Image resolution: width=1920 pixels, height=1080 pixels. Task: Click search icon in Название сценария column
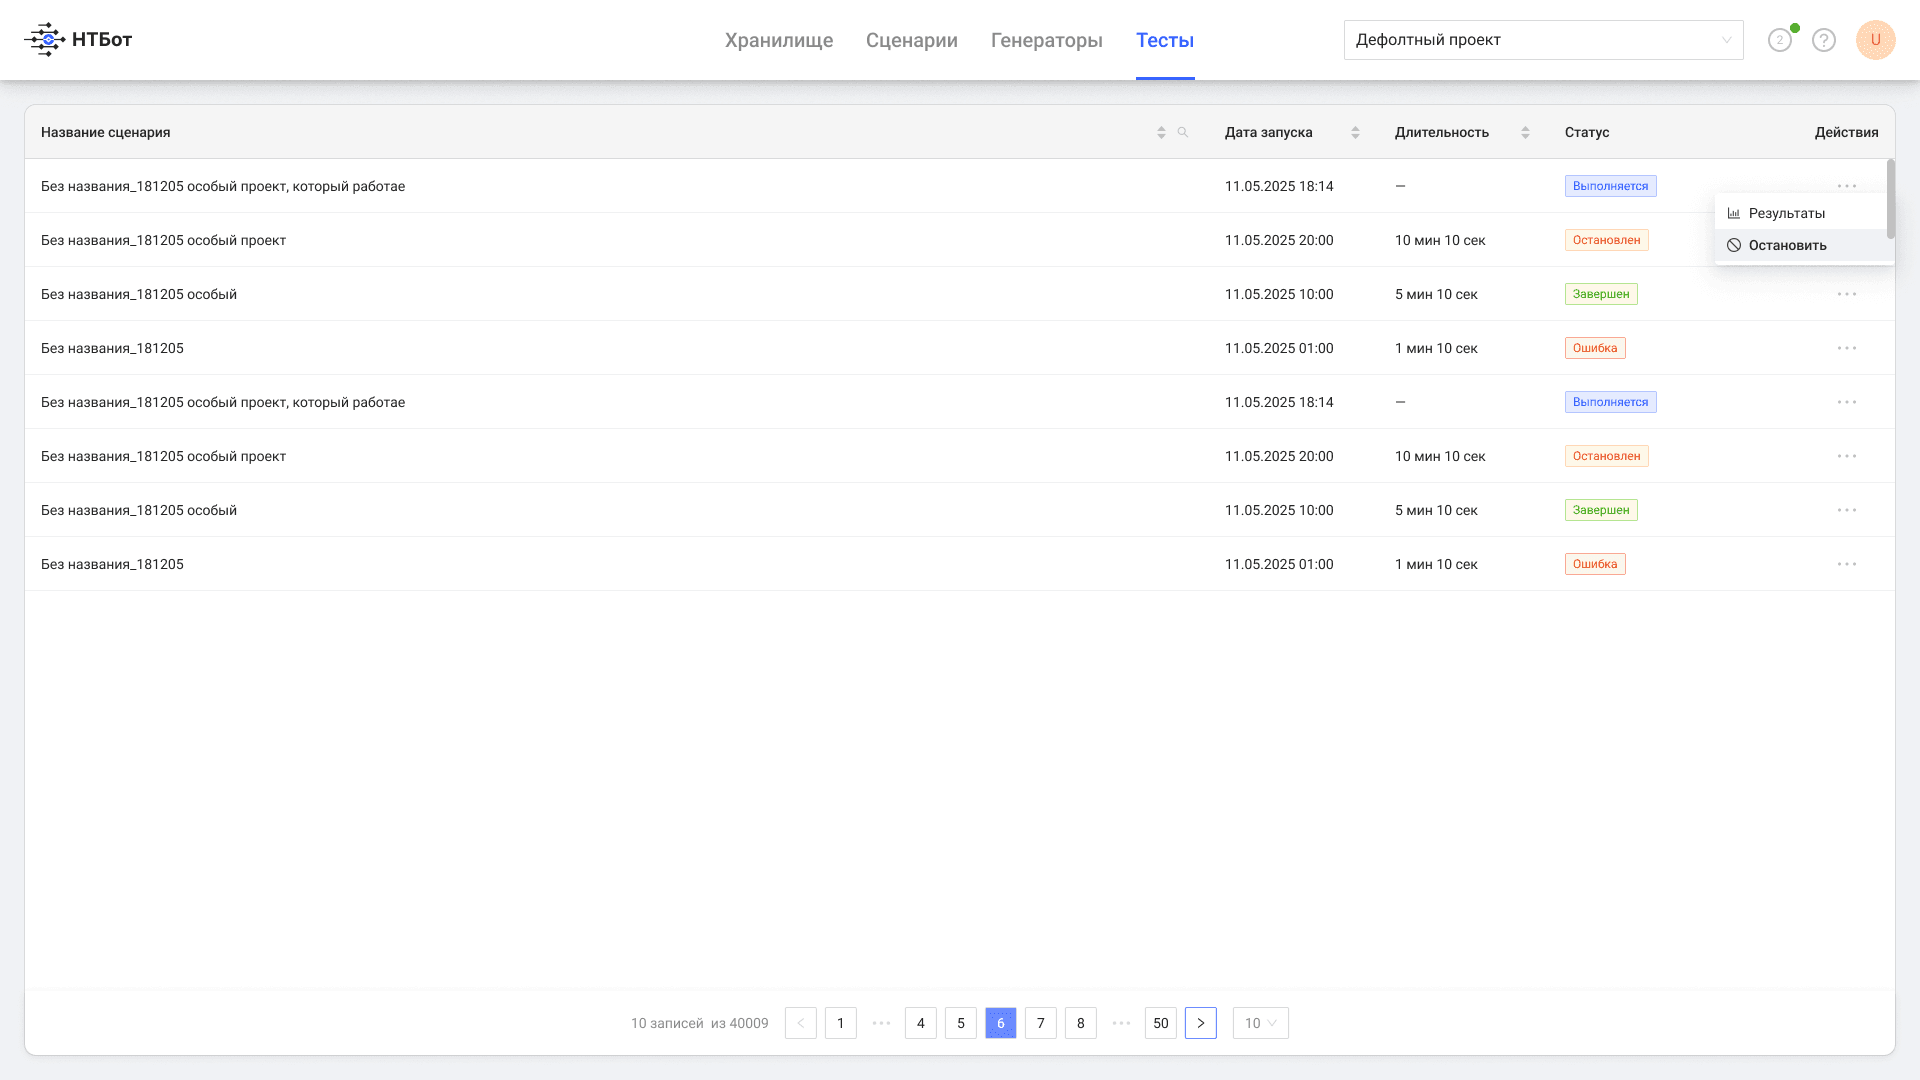(1183, 132)
